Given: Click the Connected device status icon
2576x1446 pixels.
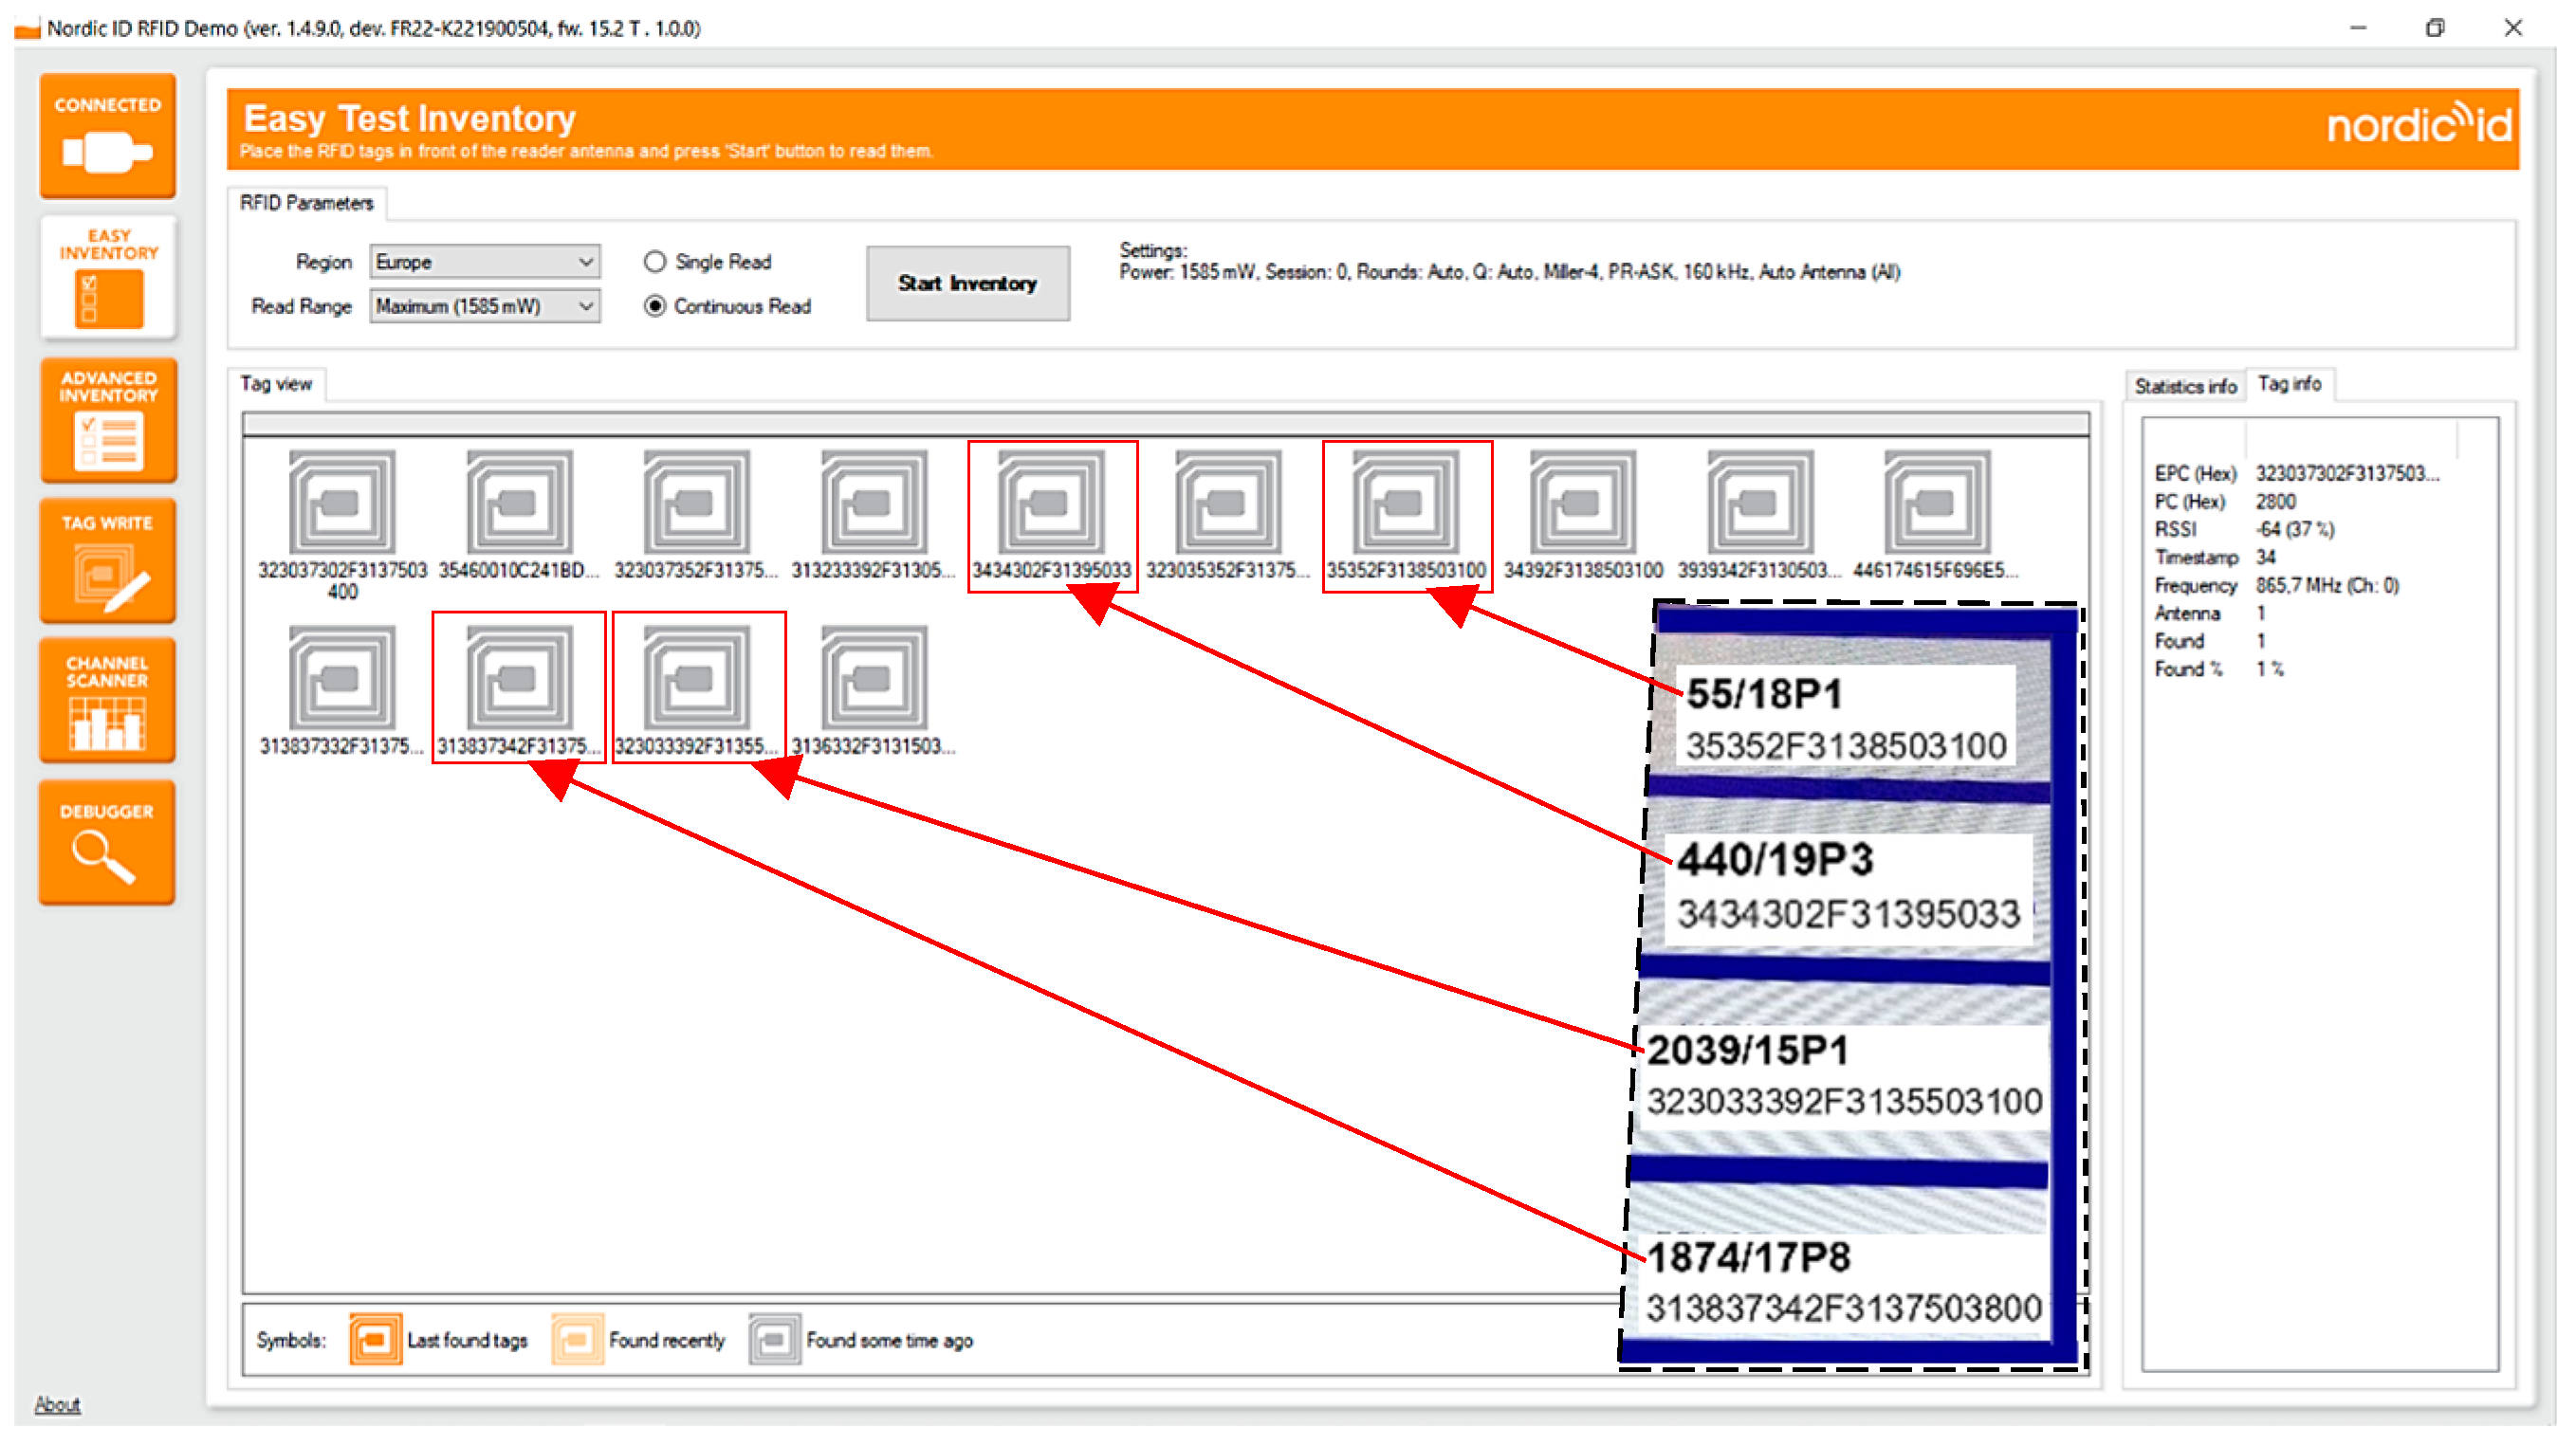Looking at the screenshot, I should coord(108,137).
